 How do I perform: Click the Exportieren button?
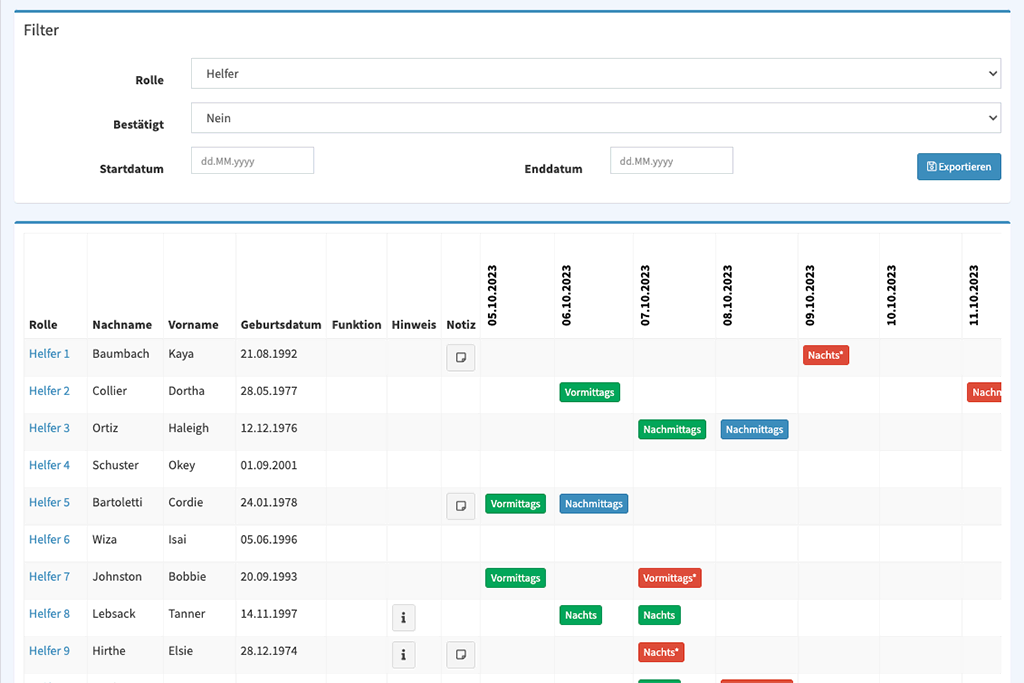[958, 167]
